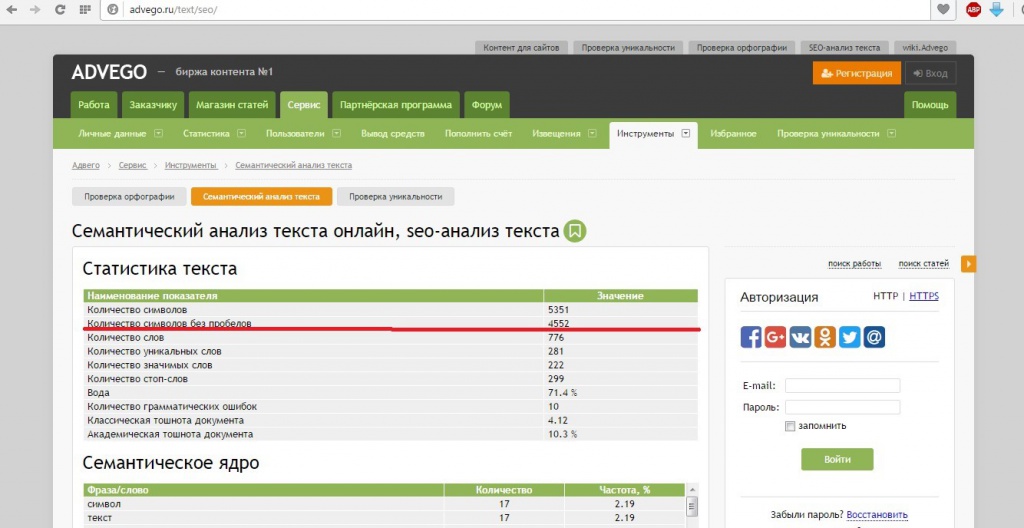Select the Сервис tab
The height and width of the screenshot is (528, 1024).
pyautogui.click(x=304, y=105)
